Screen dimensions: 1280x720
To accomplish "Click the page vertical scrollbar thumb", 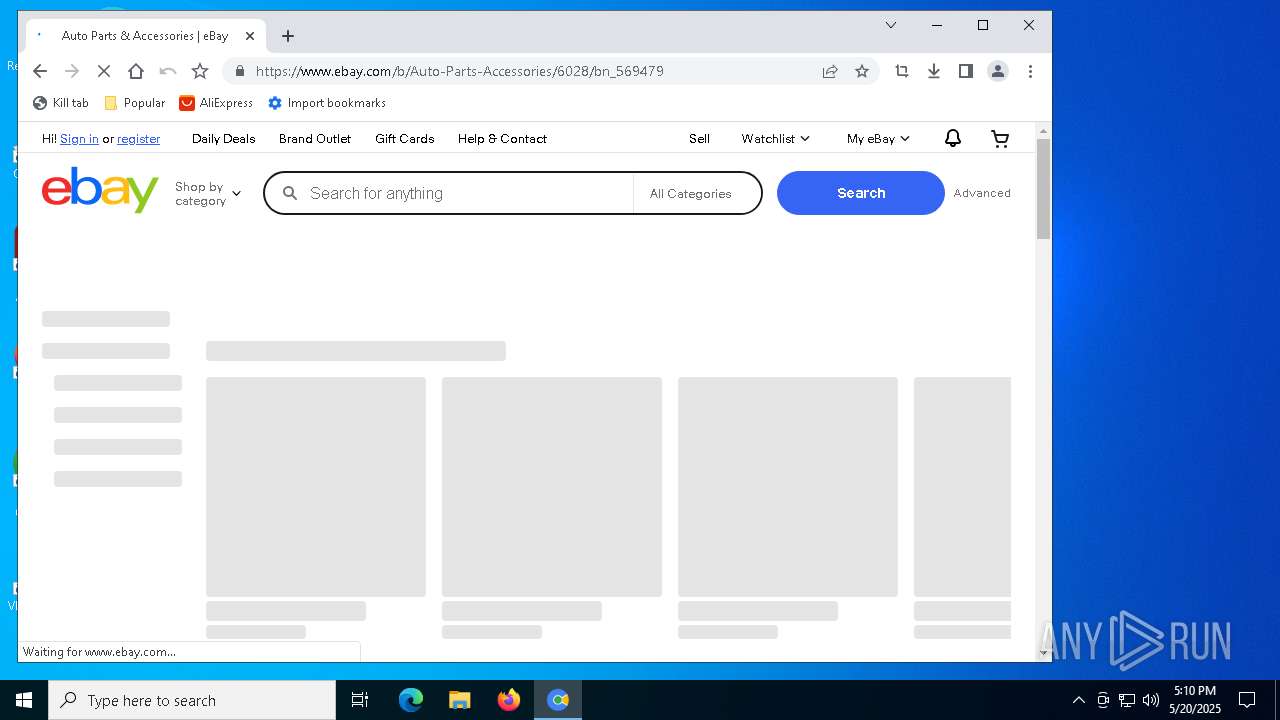I will click(x=1043, y=189).
